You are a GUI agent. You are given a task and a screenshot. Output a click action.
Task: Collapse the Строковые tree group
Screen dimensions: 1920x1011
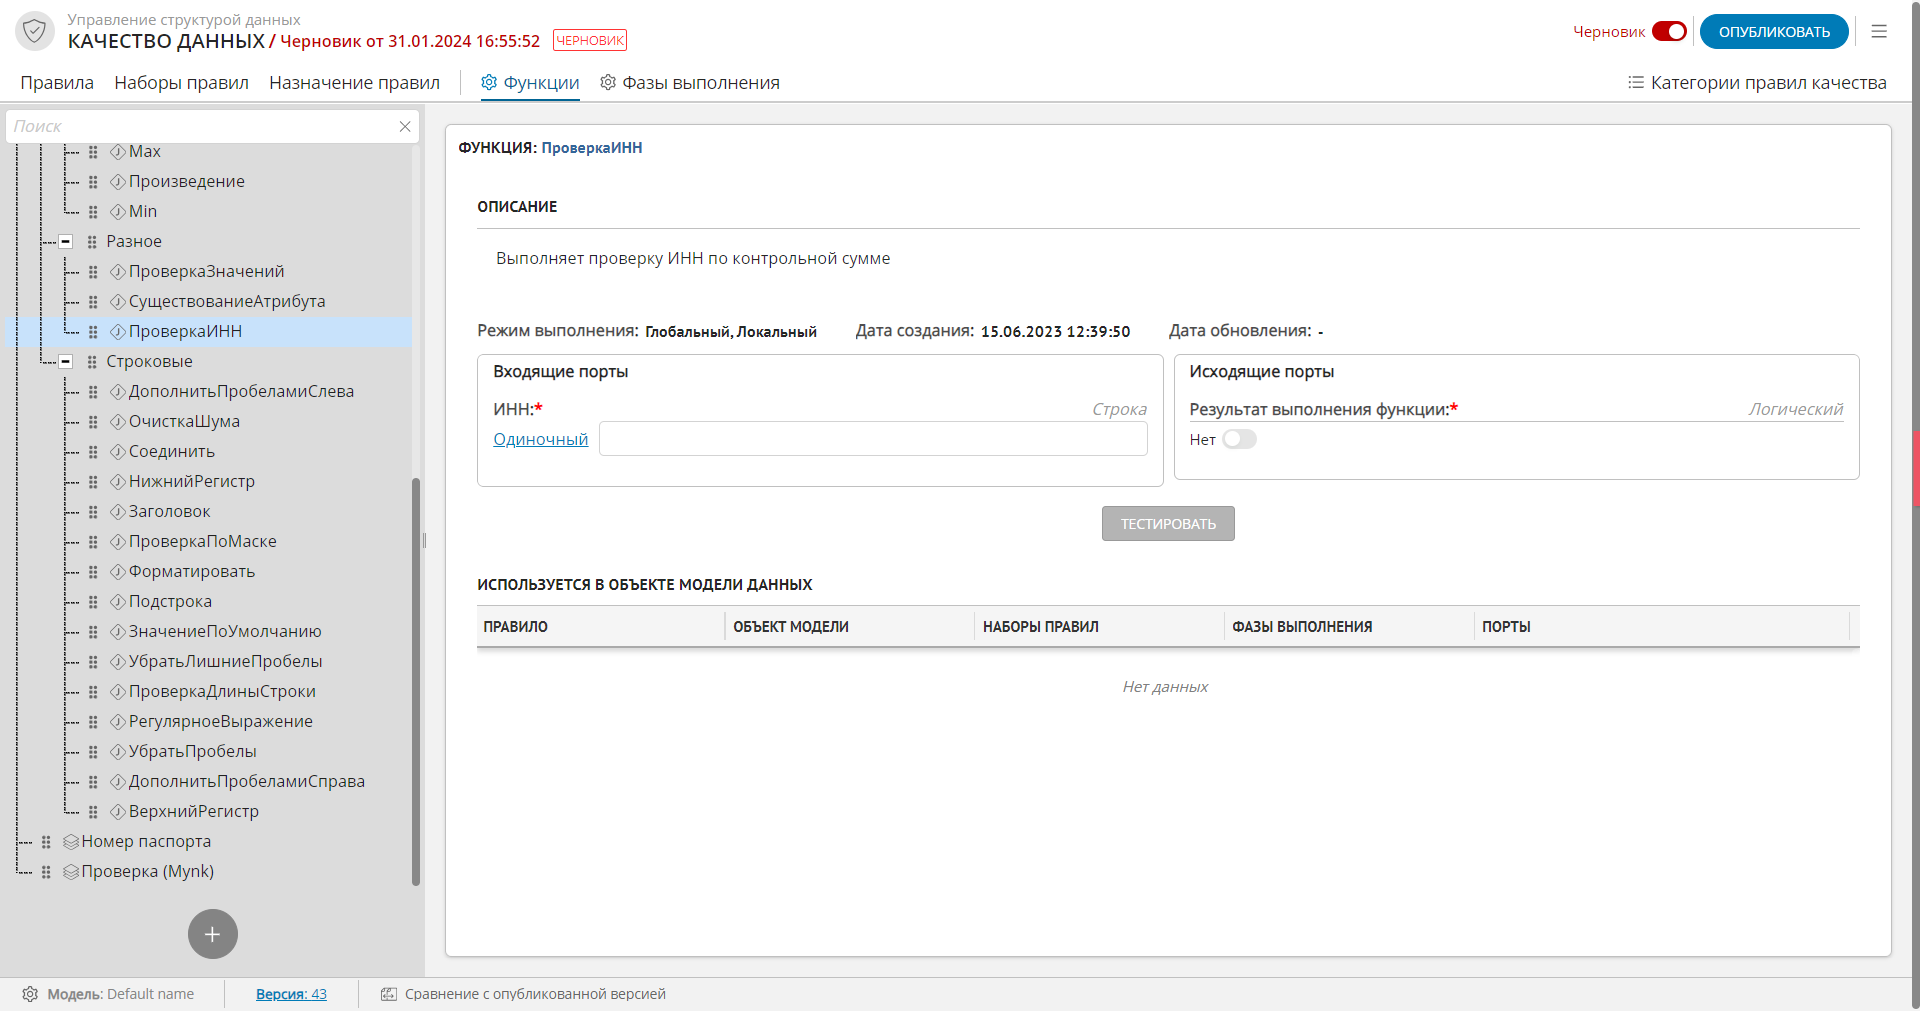point(66,362)
